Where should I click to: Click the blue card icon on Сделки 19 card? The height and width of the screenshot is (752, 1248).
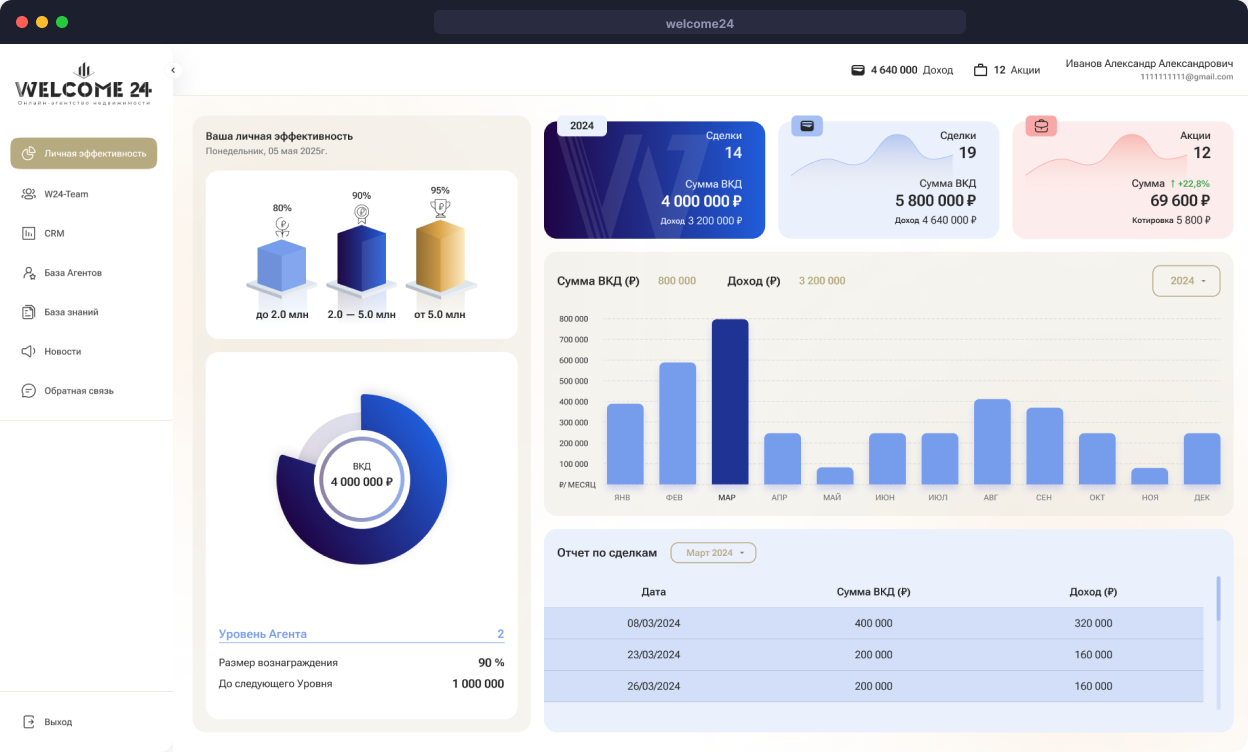[807, 126]
